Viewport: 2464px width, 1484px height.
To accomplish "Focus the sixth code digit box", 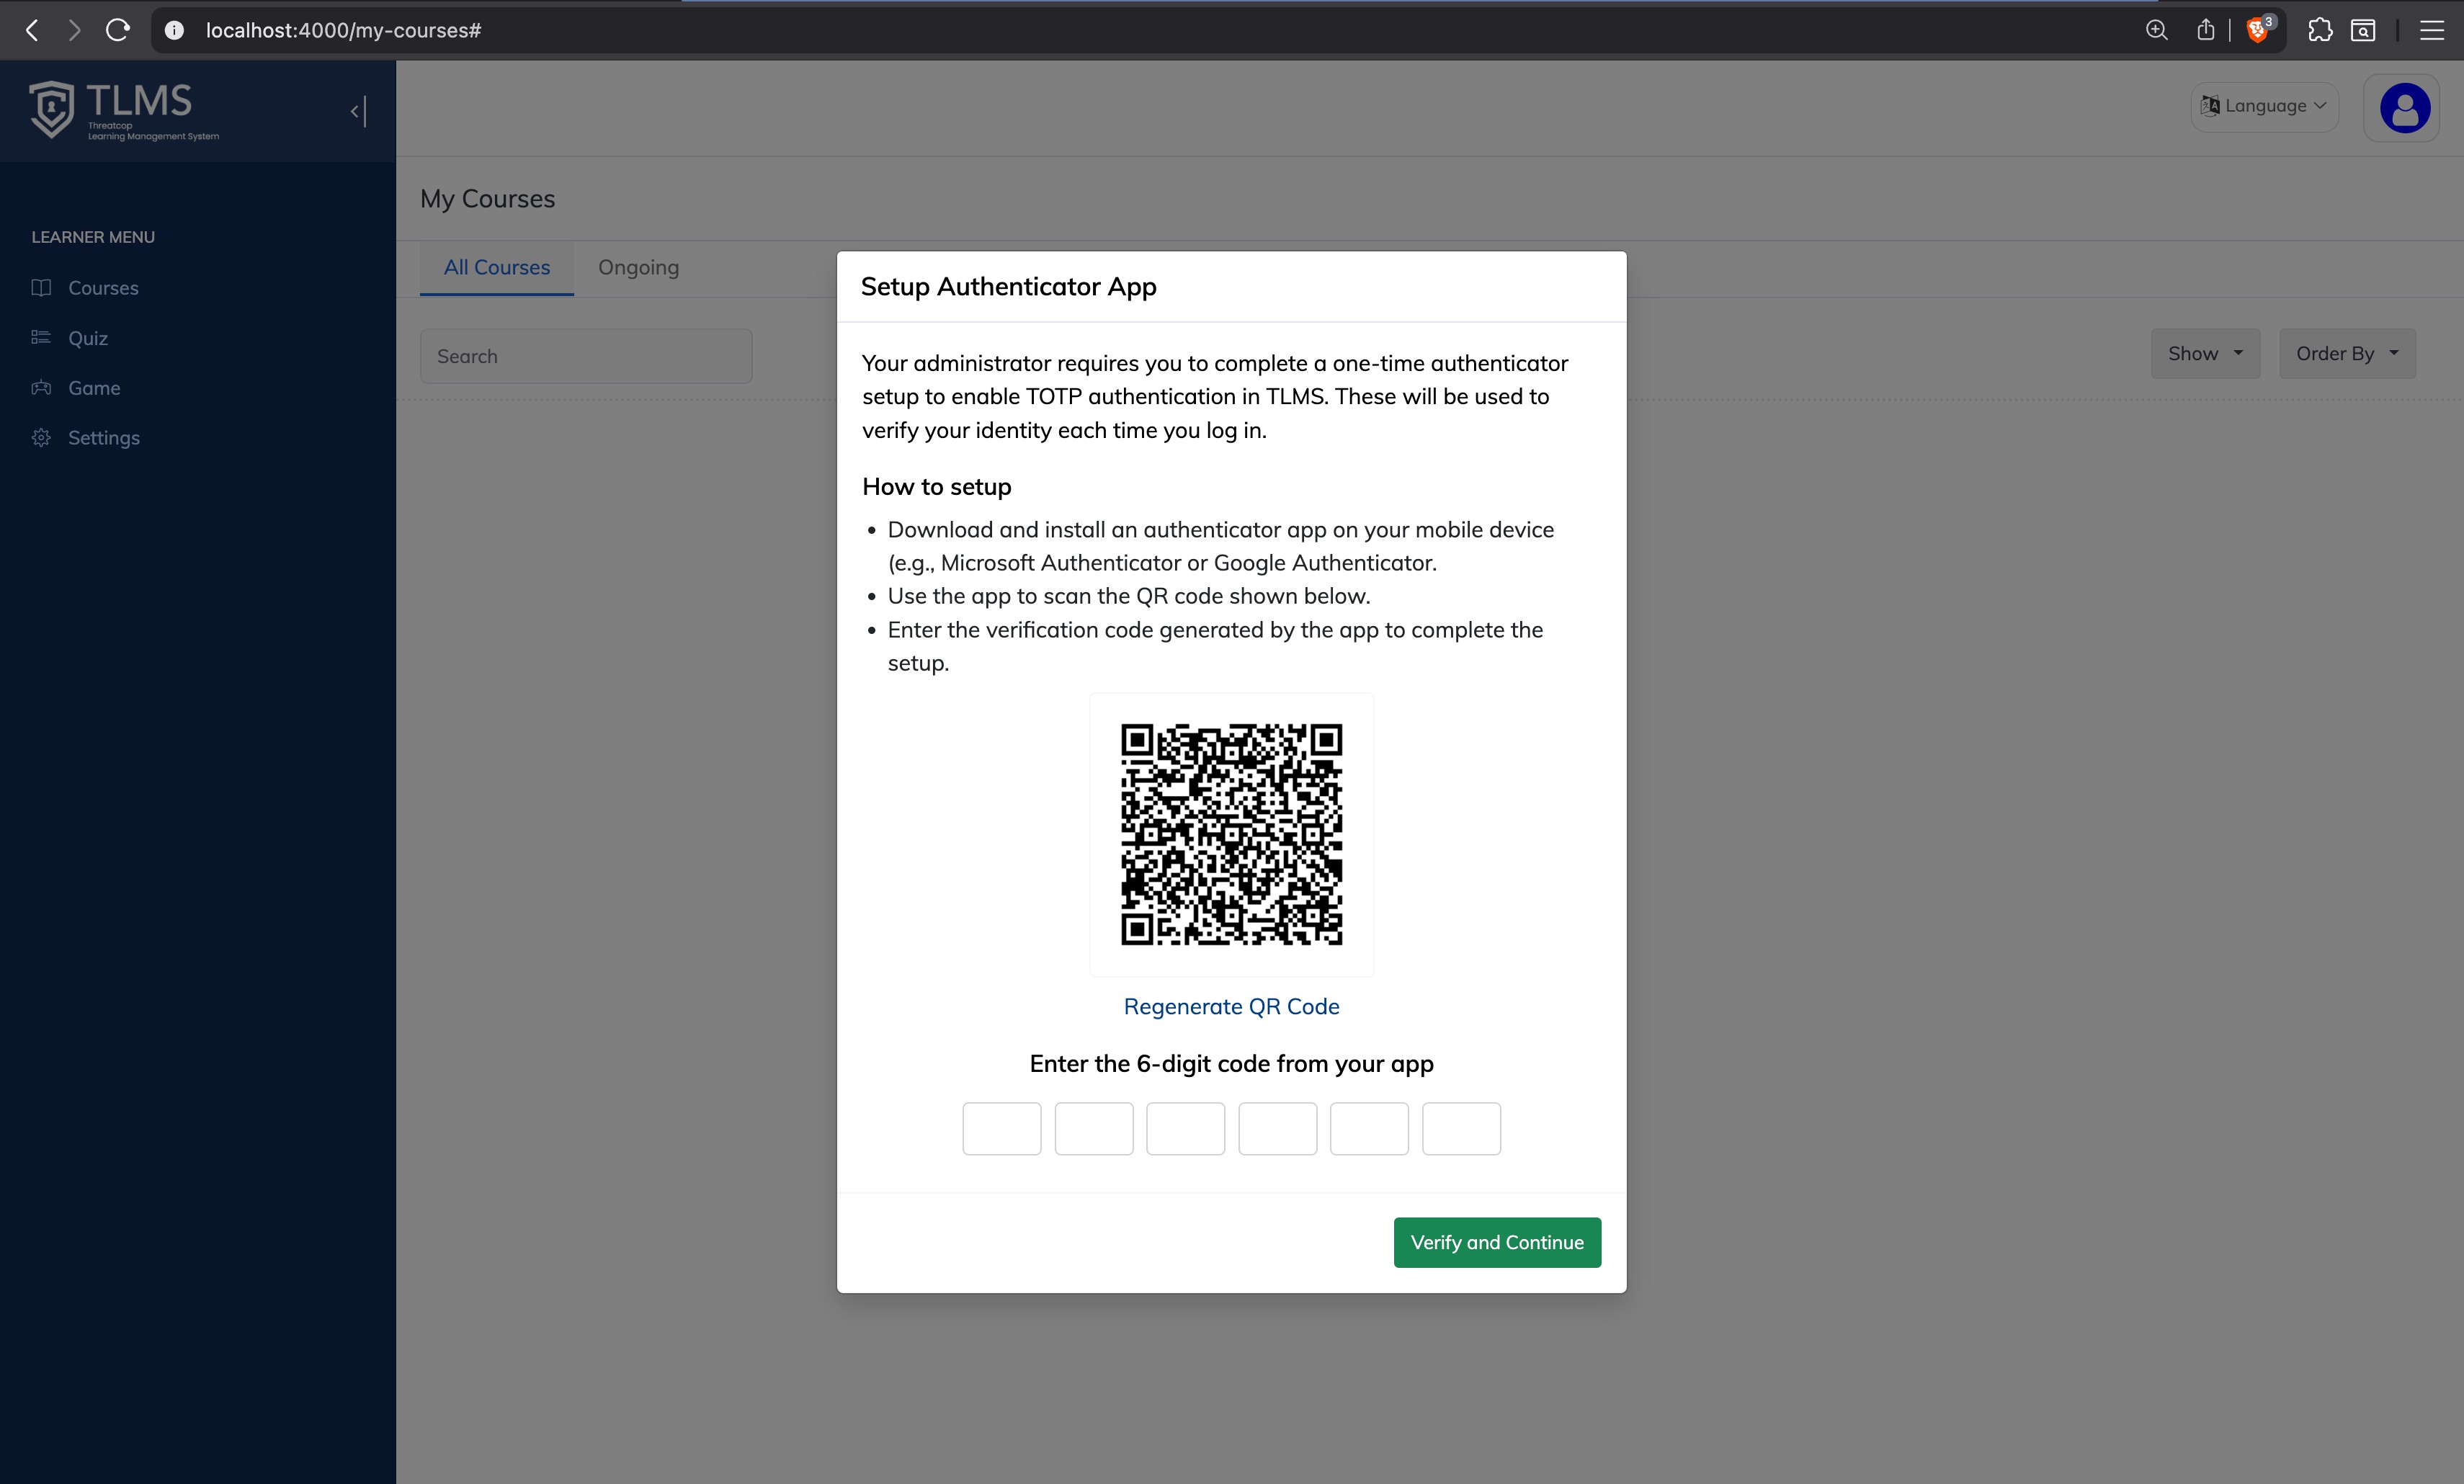I will click(x=1461, y=1128).
